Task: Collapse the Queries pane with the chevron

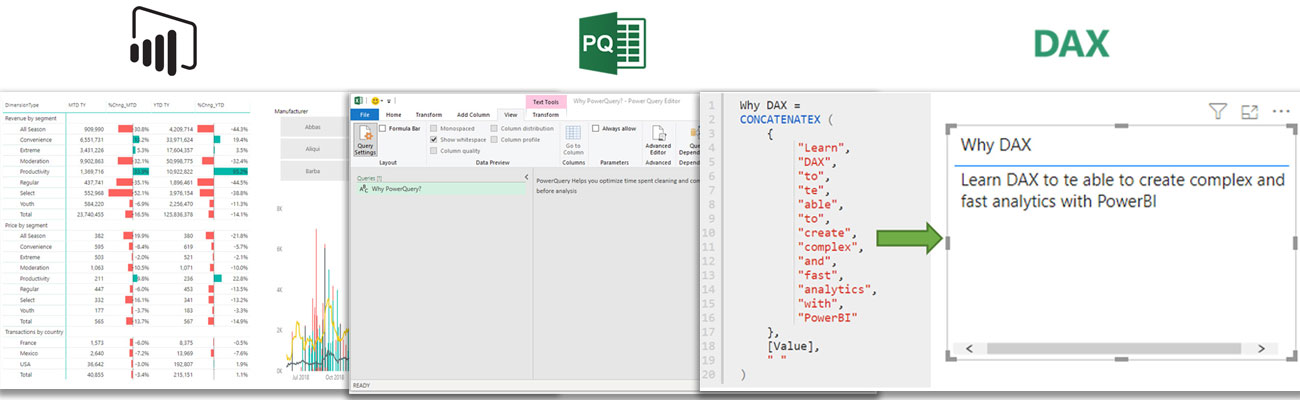Action: [x=526, y=176]
